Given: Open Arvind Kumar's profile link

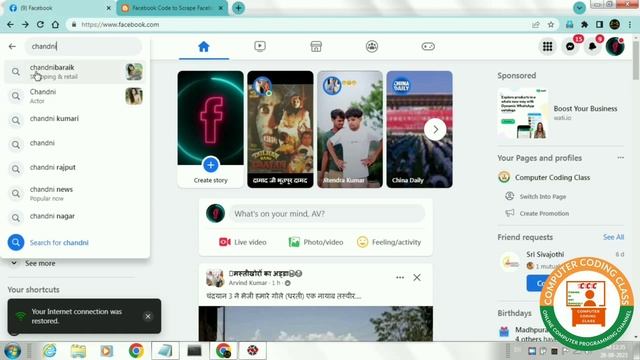Looking at the screenshot, I should coord(248,283).
